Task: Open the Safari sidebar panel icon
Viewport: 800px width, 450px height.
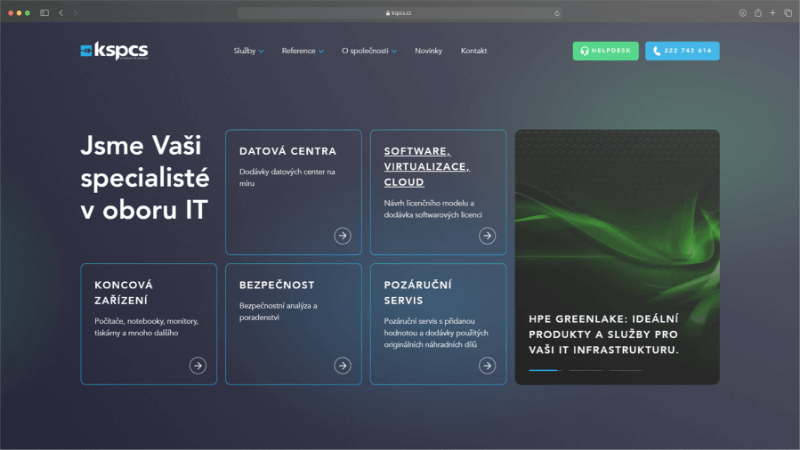Action: (x=45, y=13)
